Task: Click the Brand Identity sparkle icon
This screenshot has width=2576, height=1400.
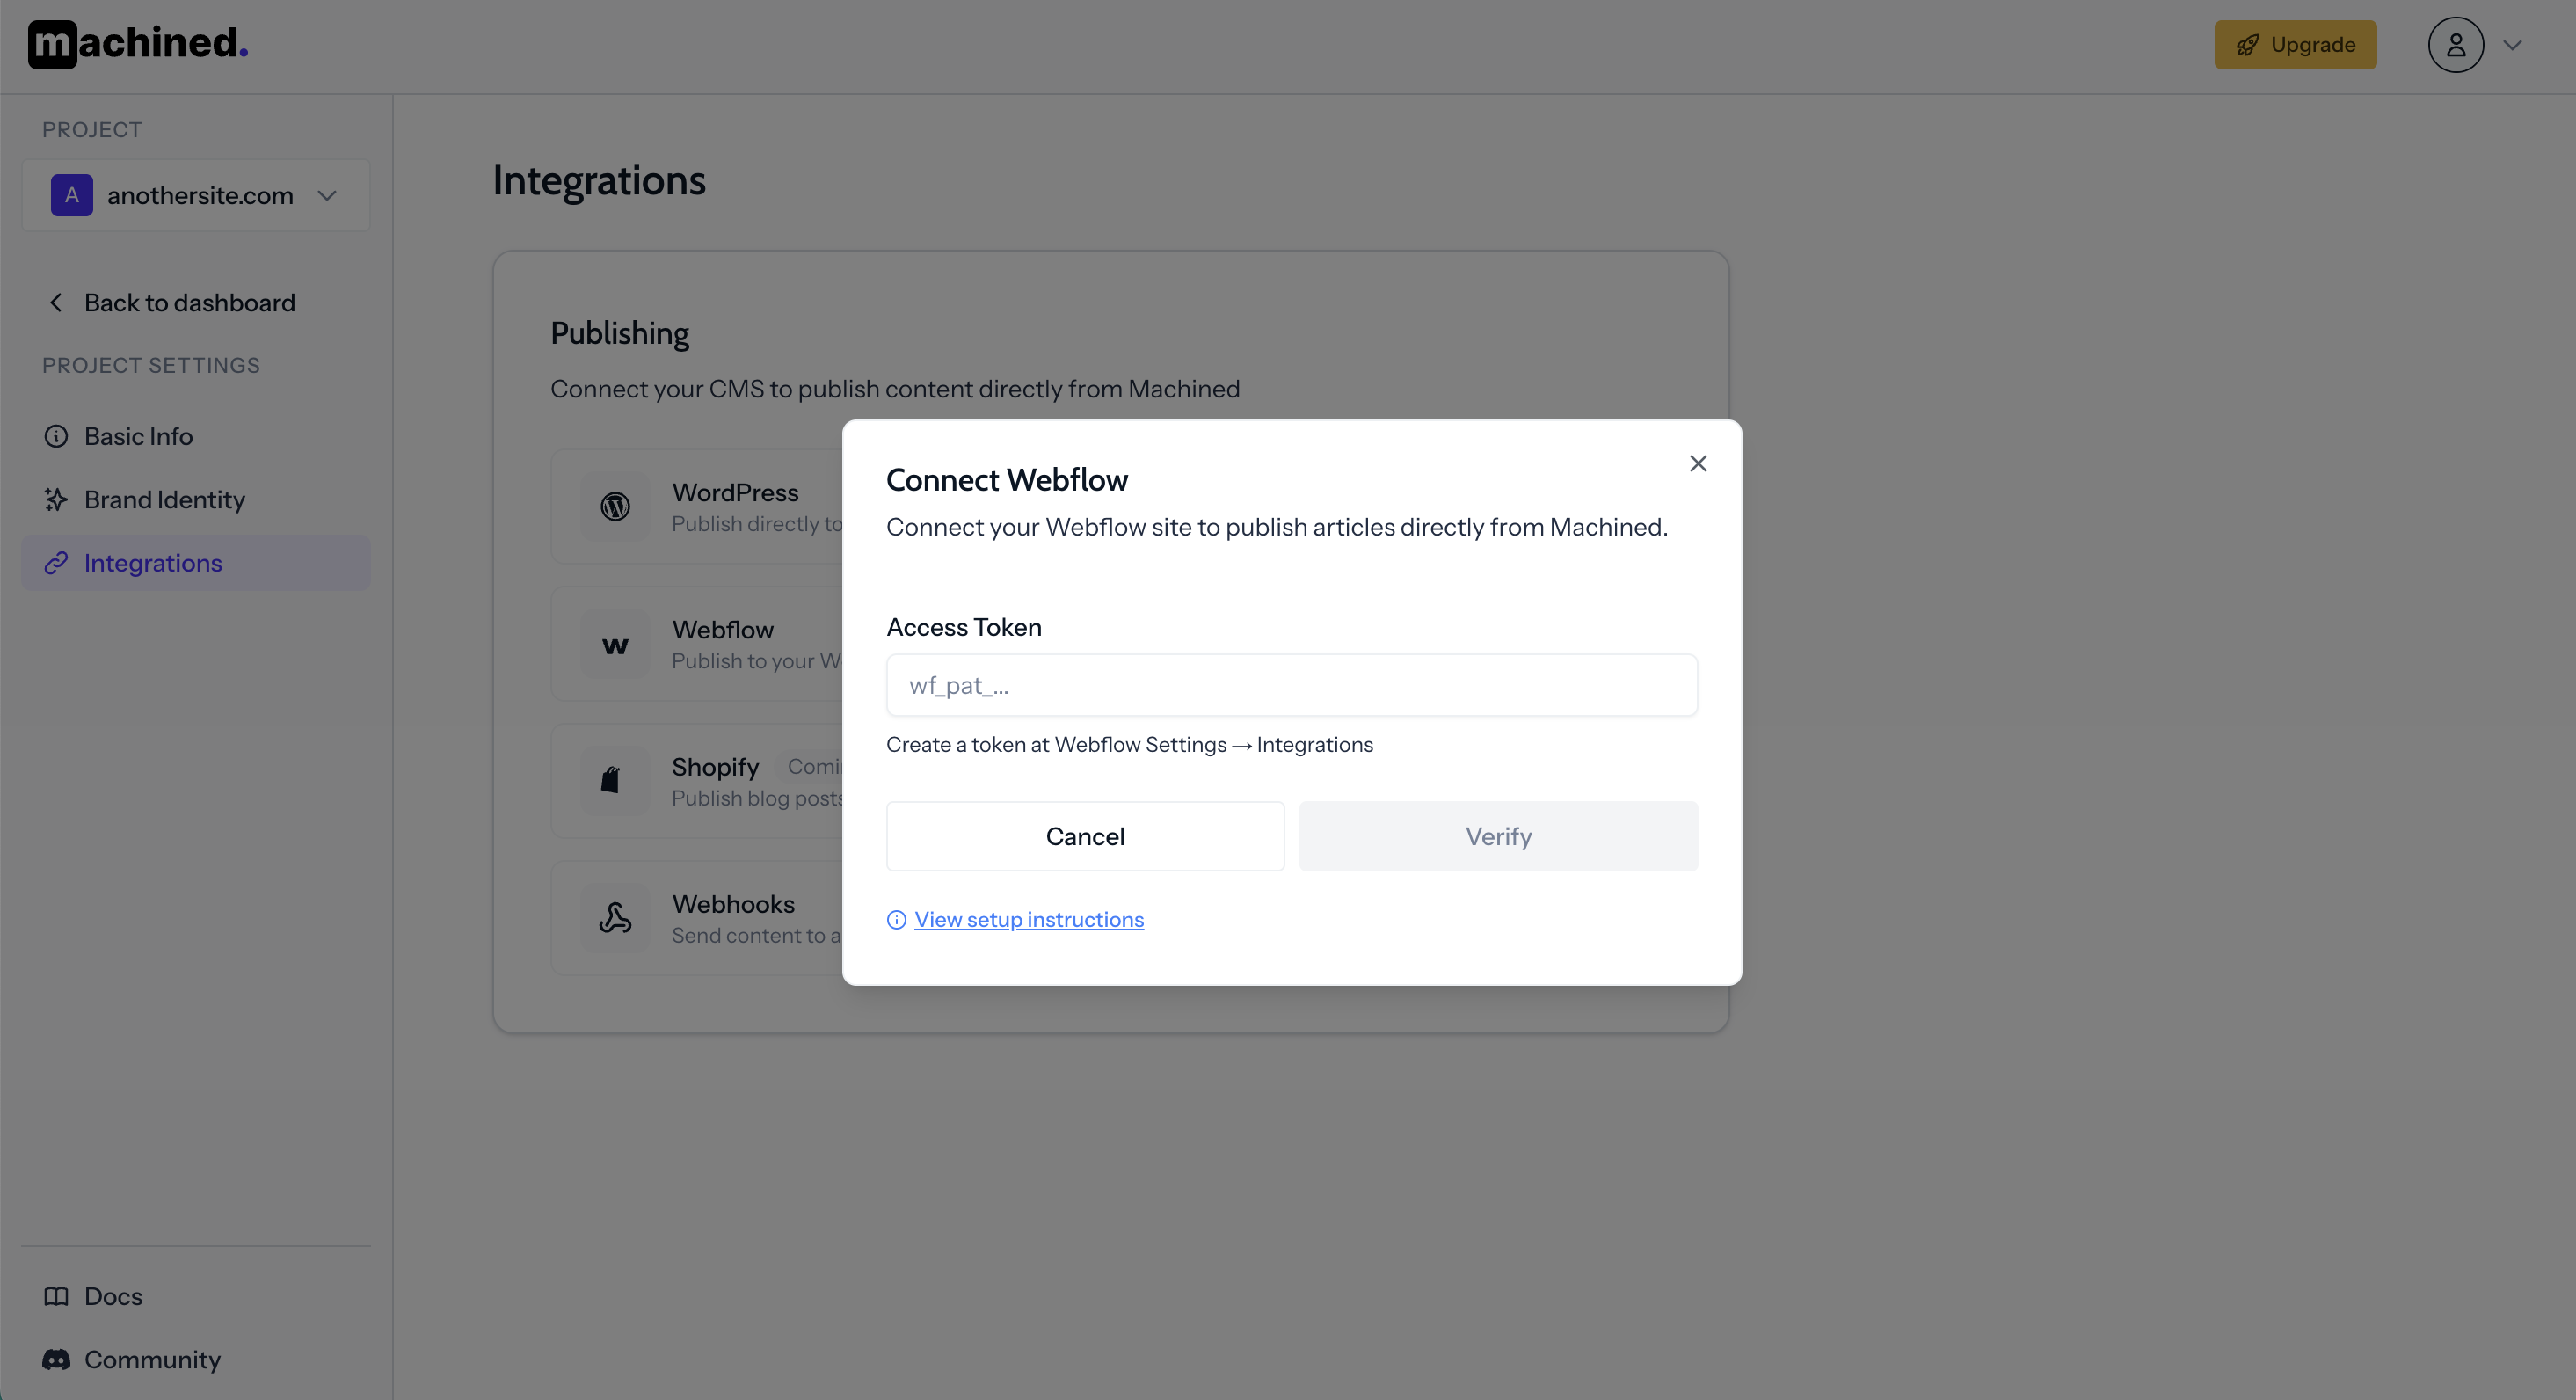Action: point(56,499)
